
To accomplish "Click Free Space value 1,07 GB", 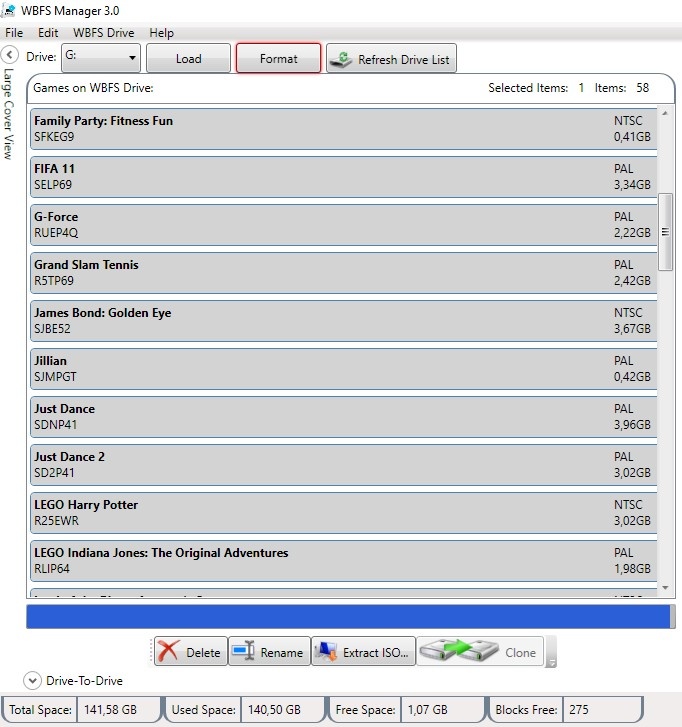I will tap(427, 709).
